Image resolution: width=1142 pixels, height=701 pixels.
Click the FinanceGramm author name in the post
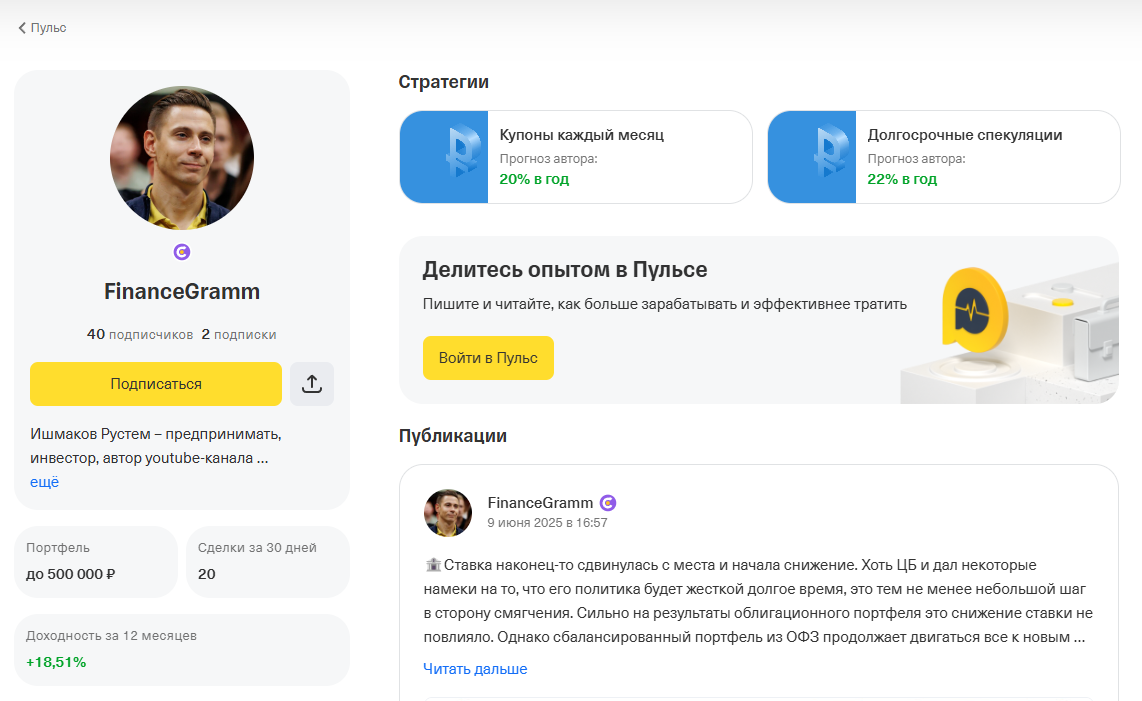(x=540, y=503)
